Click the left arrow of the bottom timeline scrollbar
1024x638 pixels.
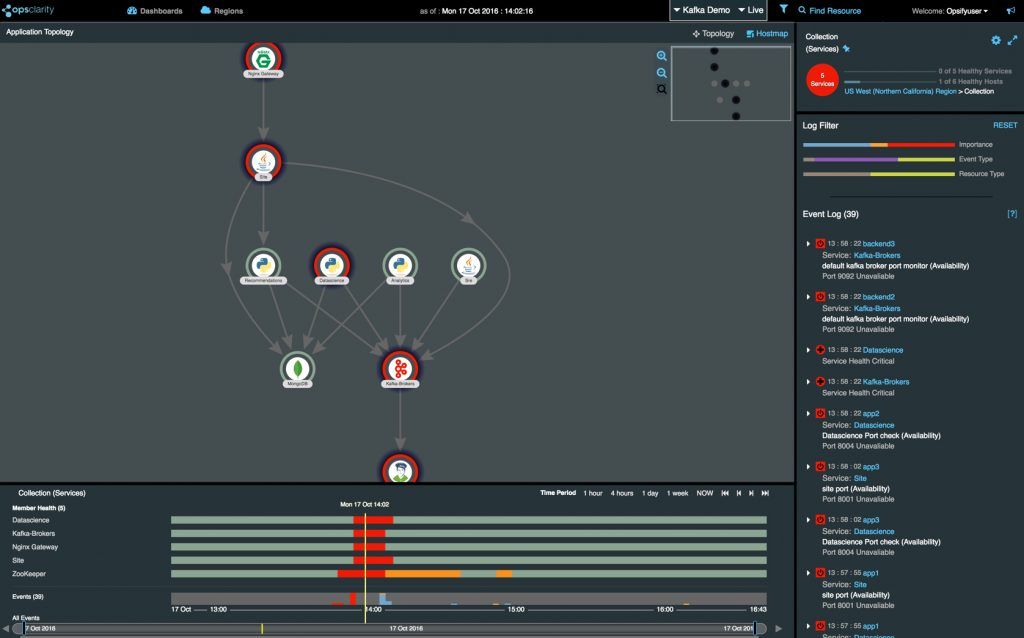click(6, 629)
